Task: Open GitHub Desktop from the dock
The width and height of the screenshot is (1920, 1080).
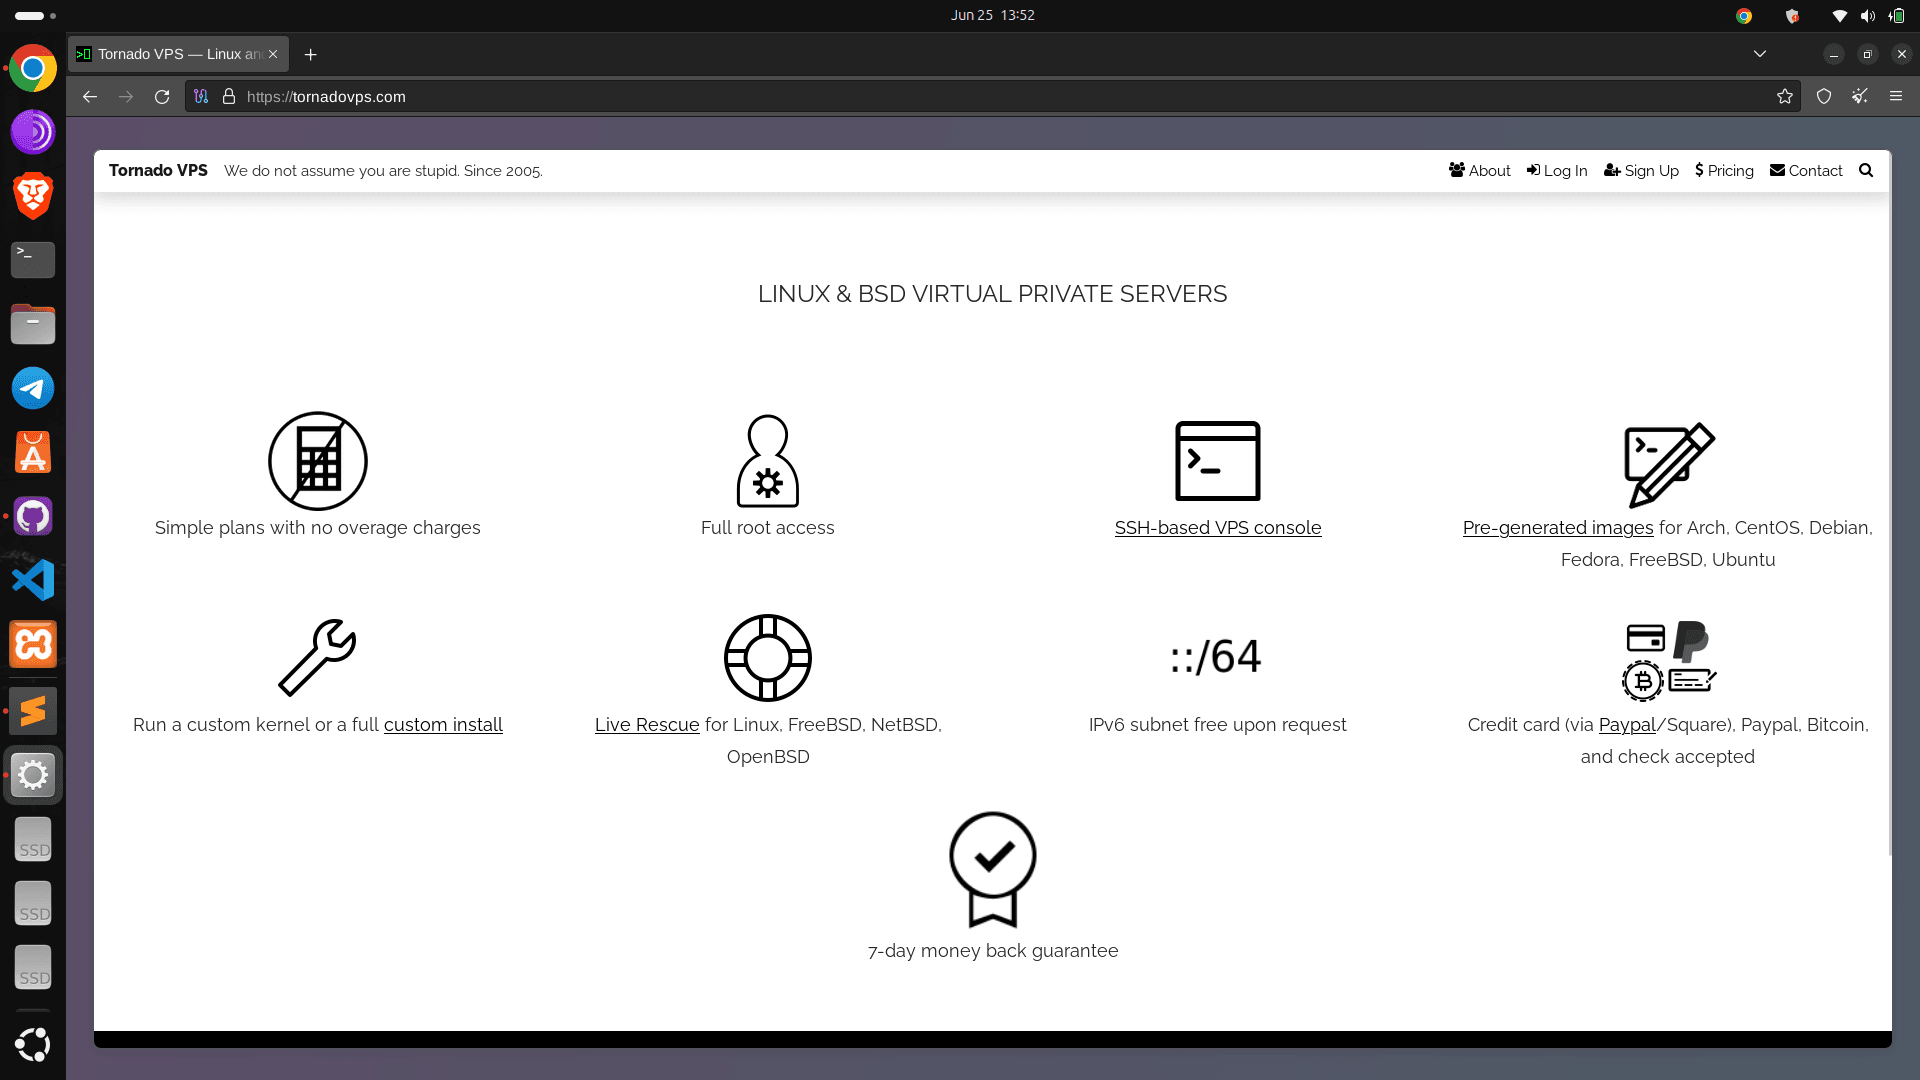Action: tap(33, 516)
